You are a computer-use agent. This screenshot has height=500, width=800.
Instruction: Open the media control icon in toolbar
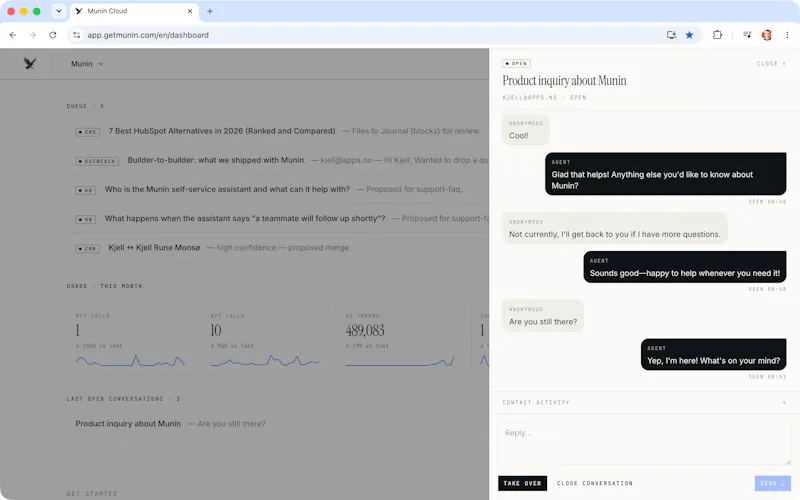pos(747,35)
